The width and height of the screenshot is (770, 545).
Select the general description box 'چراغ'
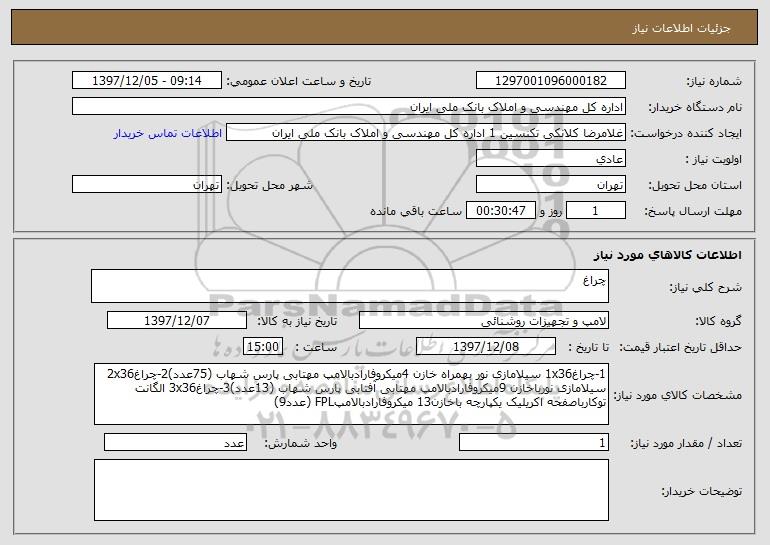pyautogui.click(x=350, y=286)
